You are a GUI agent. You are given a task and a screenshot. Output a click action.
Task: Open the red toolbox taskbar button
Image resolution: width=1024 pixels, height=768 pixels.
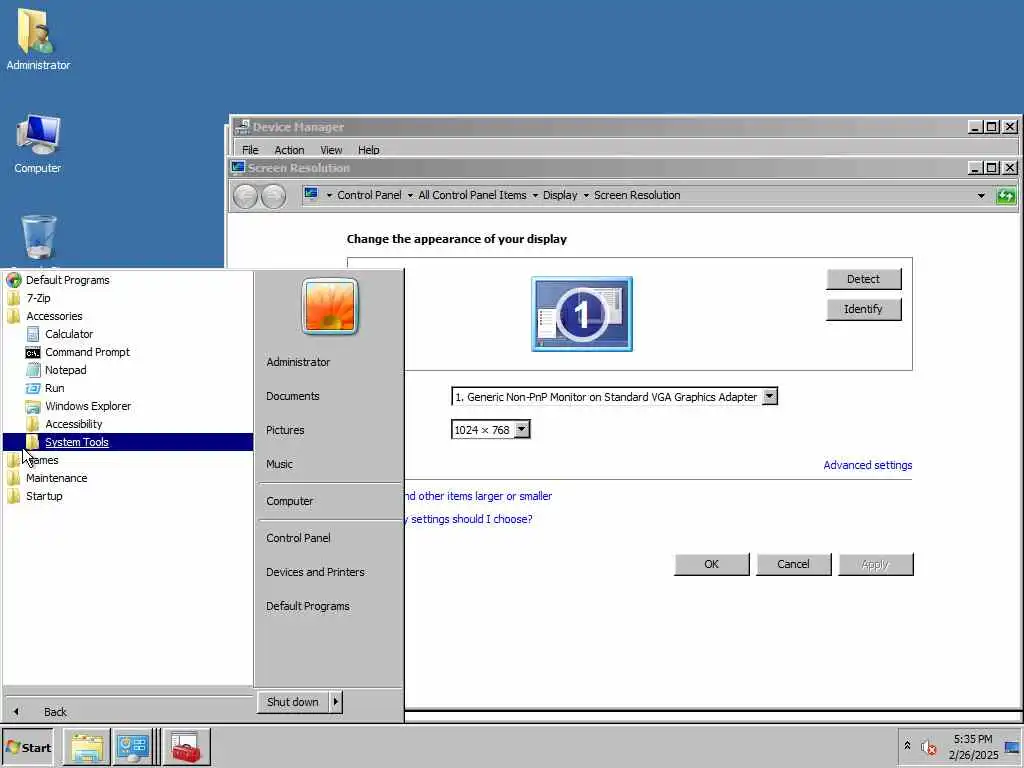click(186, 747)
